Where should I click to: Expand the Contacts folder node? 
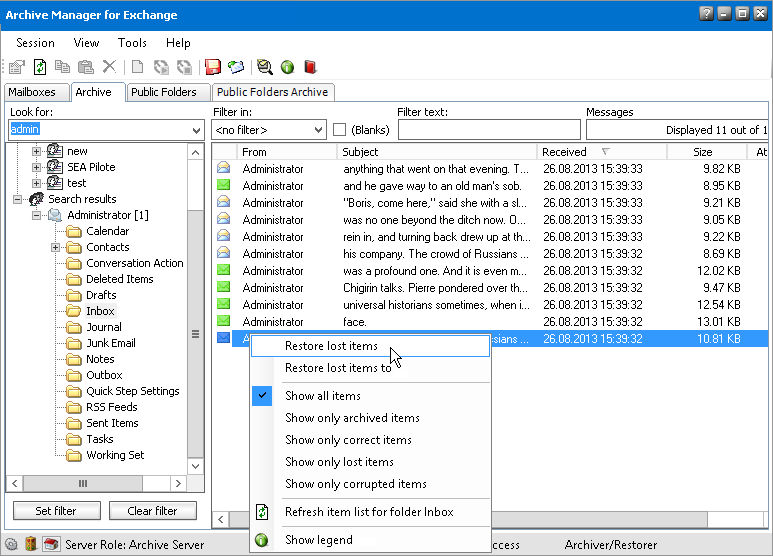pyautogui.click(x=56, y=247)
